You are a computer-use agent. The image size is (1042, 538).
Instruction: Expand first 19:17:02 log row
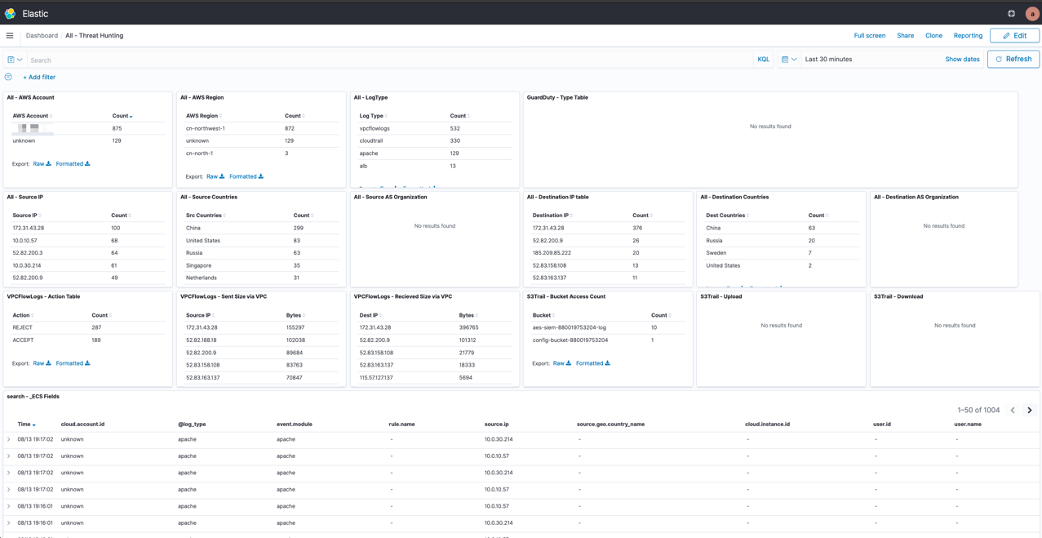(x=9, y=439)
